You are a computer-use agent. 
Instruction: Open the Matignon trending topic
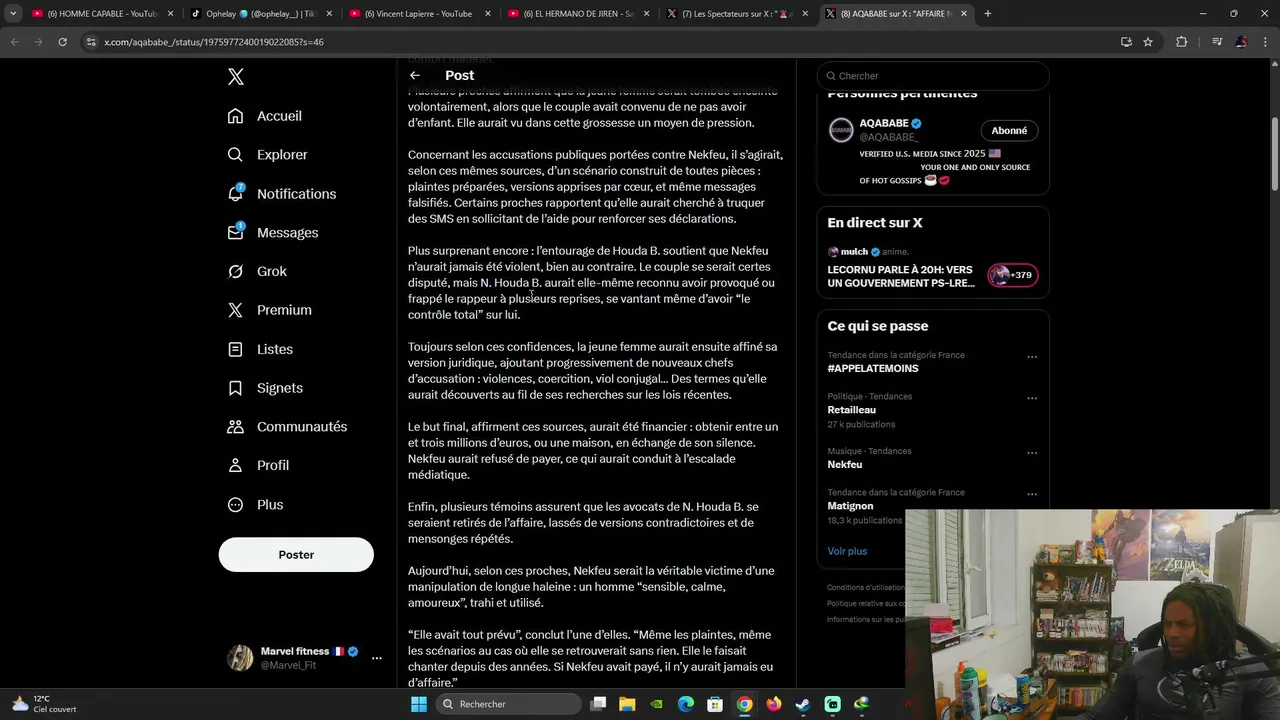pos(850,506)
